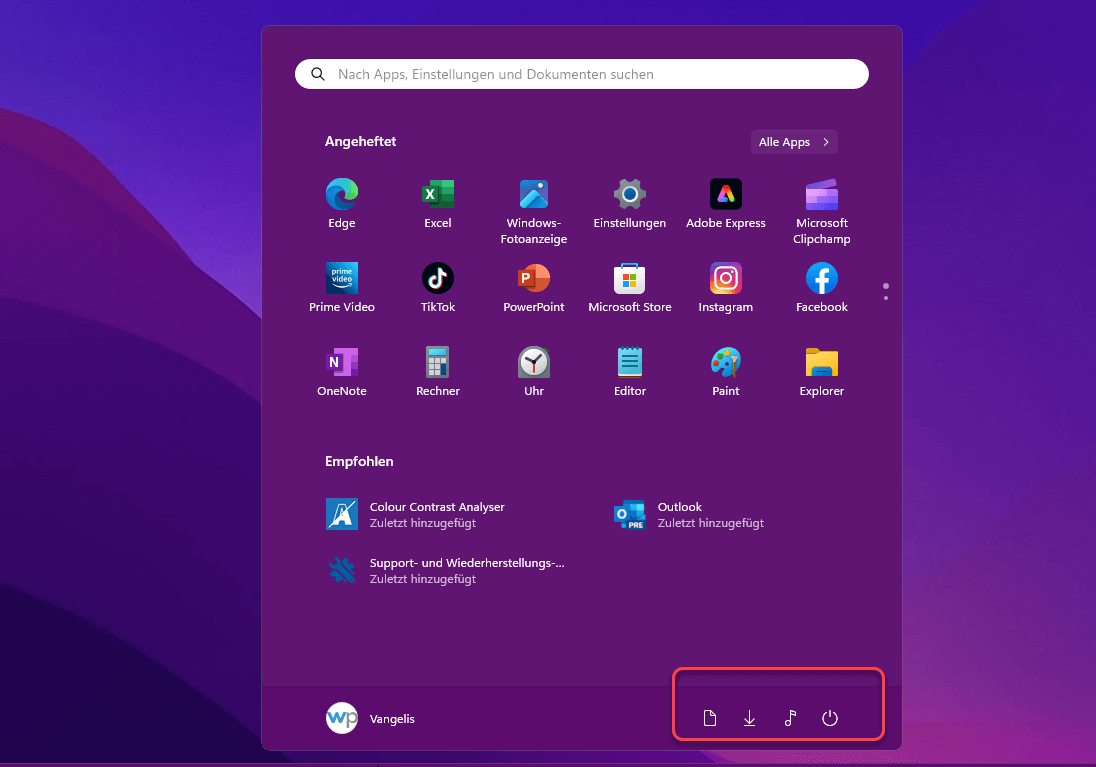Image resolution: width=1096 pixels, height=767 pixels.
Task: Show all apps via Alle Apps
Action: coord(794,142)
